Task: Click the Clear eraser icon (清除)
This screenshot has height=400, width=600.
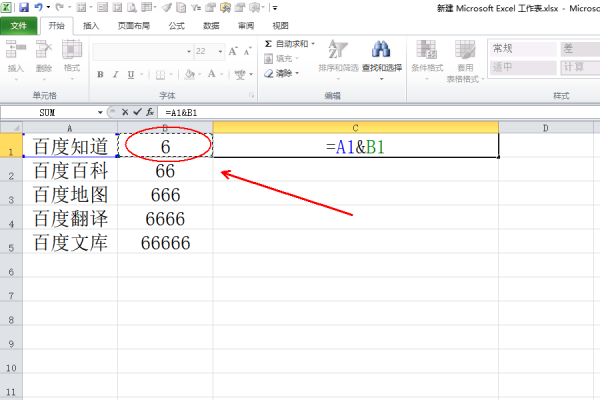Action: pos(269,73)
